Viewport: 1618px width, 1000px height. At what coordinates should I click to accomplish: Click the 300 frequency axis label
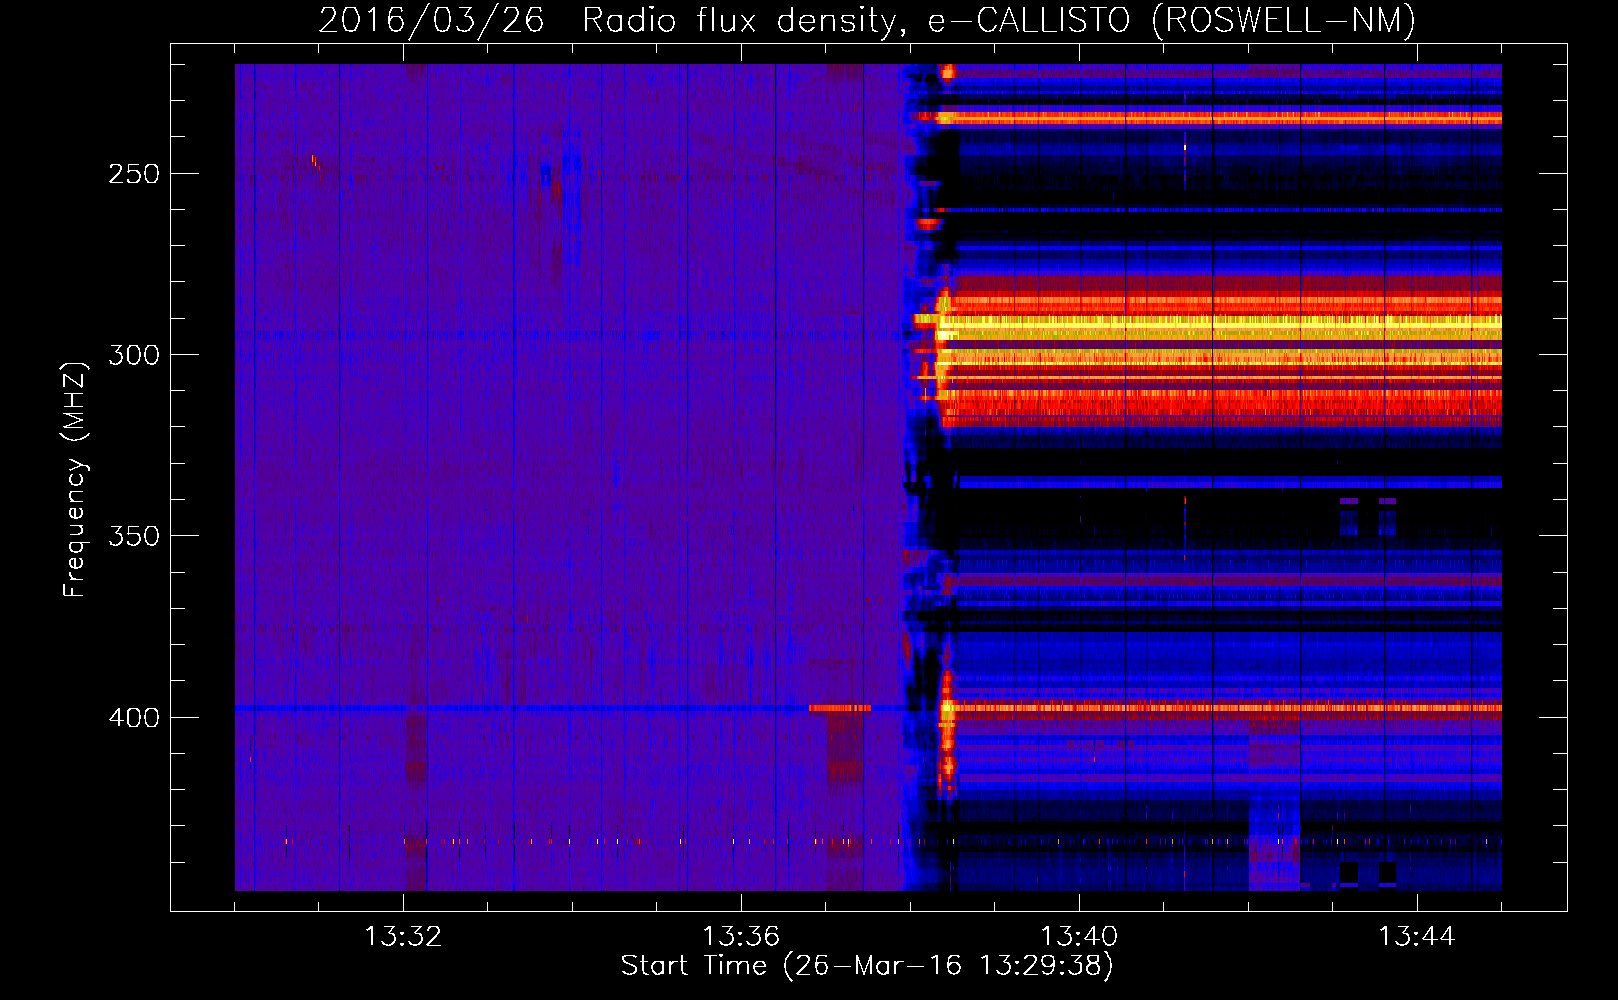coord(134,355)
